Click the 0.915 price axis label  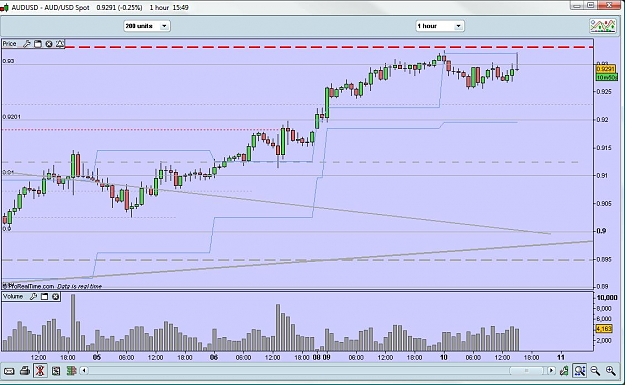tap(603, 148)
